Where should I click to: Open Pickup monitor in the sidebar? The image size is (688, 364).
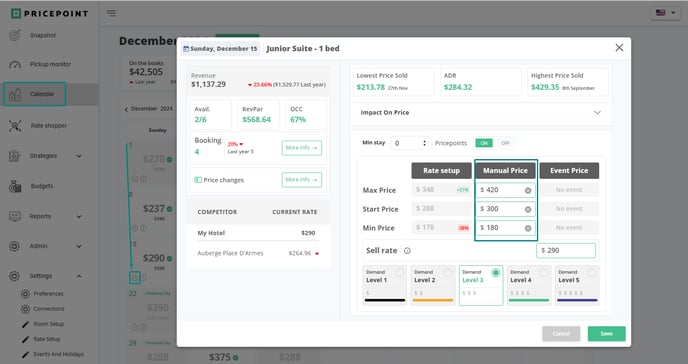coord(50,64)
